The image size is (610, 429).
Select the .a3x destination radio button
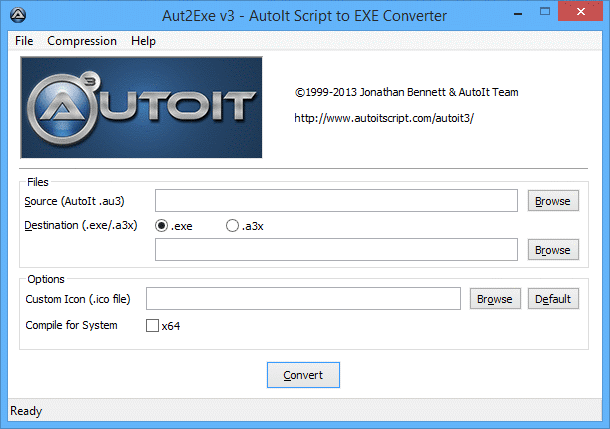(232, 226)
